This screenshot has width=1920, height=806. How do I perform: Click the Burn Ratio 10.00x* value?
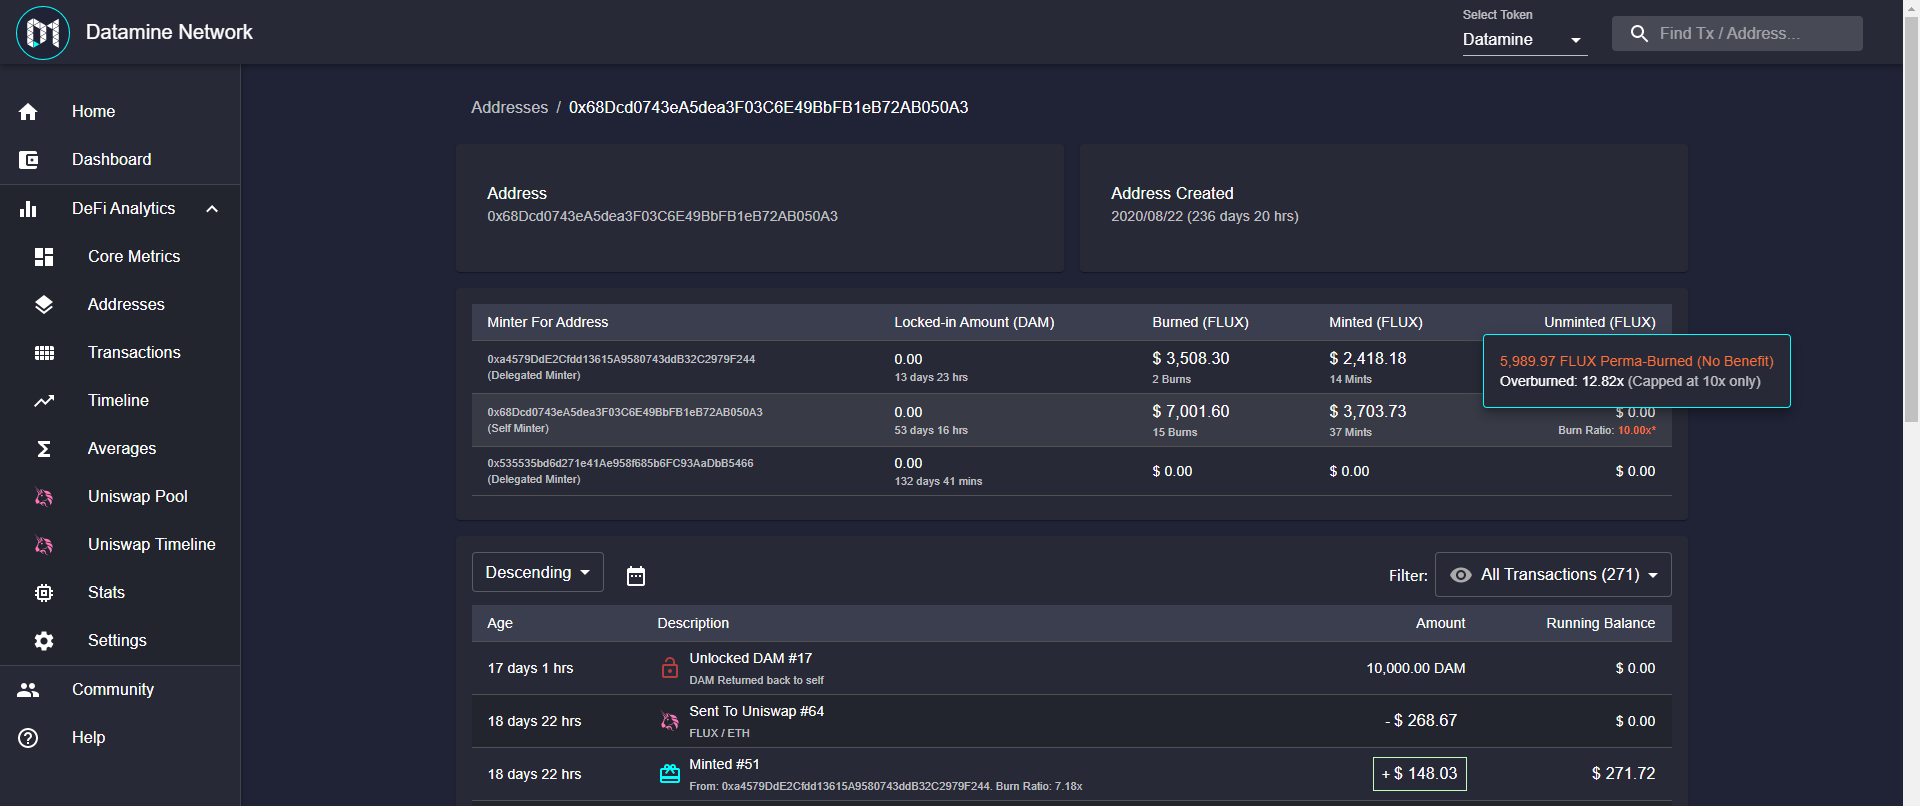[x=1637, y=431]
